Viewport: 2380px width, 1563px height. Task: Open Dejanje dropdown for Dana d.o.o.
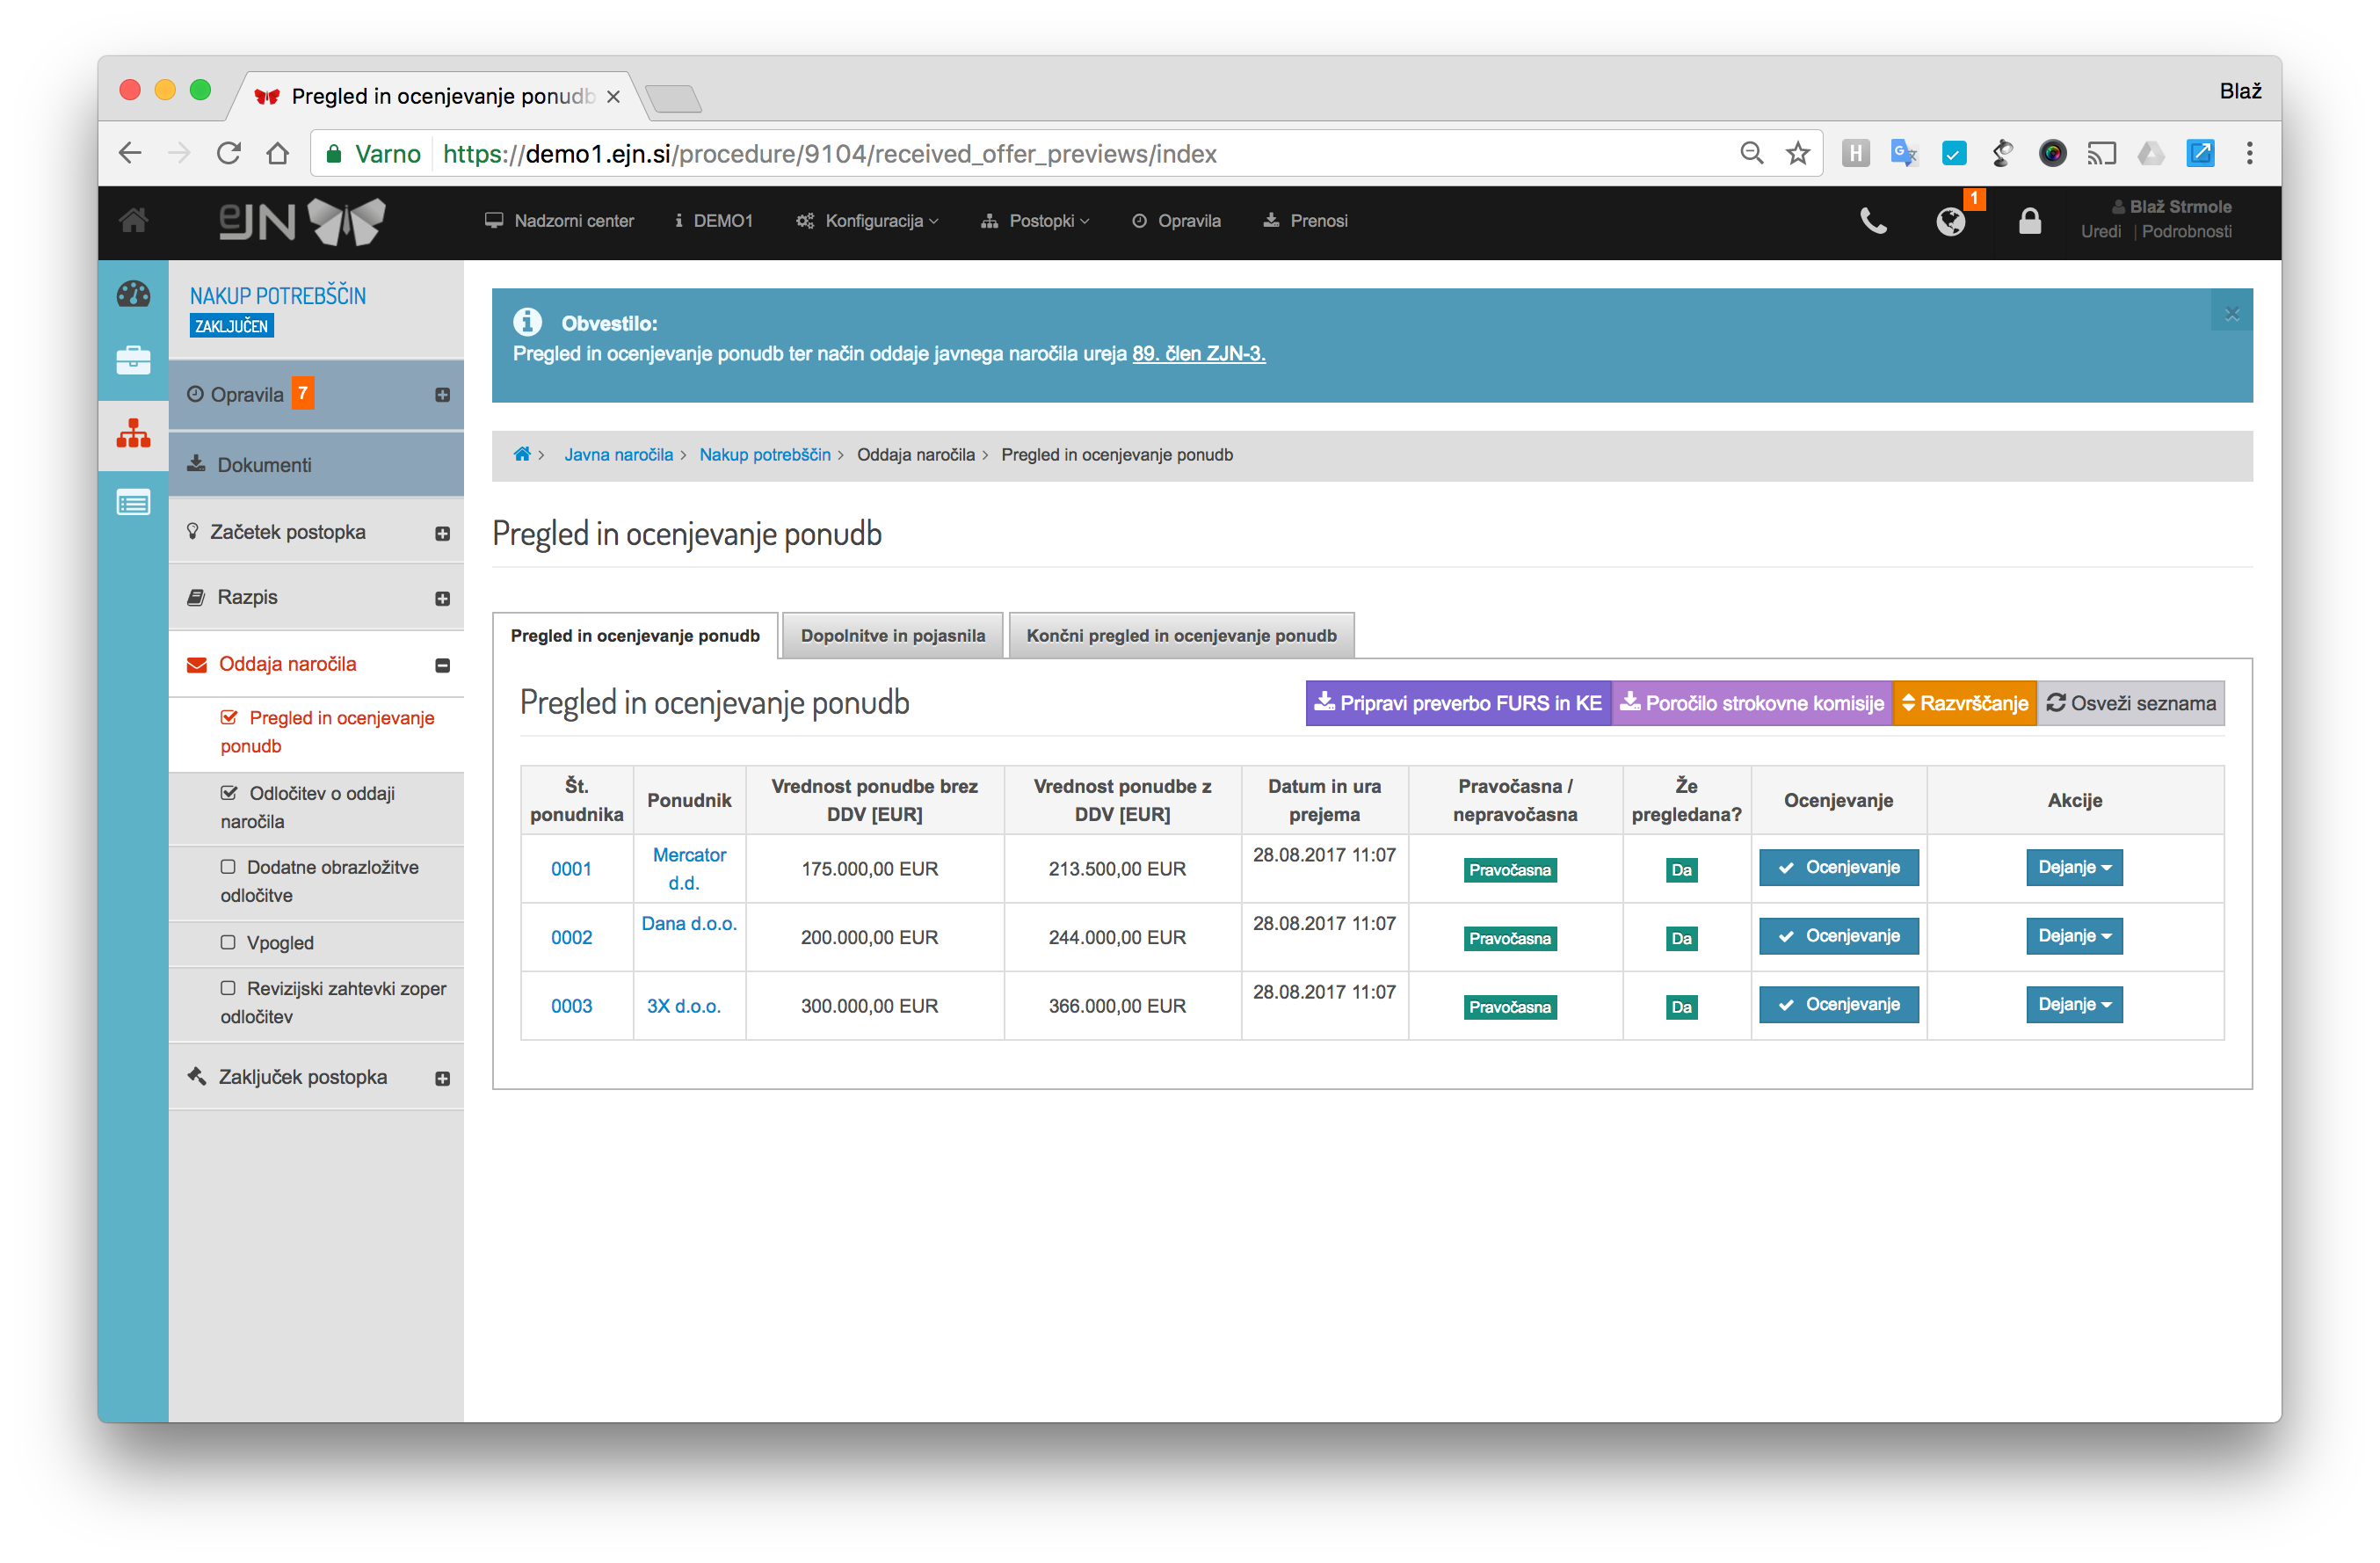click(2073, 935)
